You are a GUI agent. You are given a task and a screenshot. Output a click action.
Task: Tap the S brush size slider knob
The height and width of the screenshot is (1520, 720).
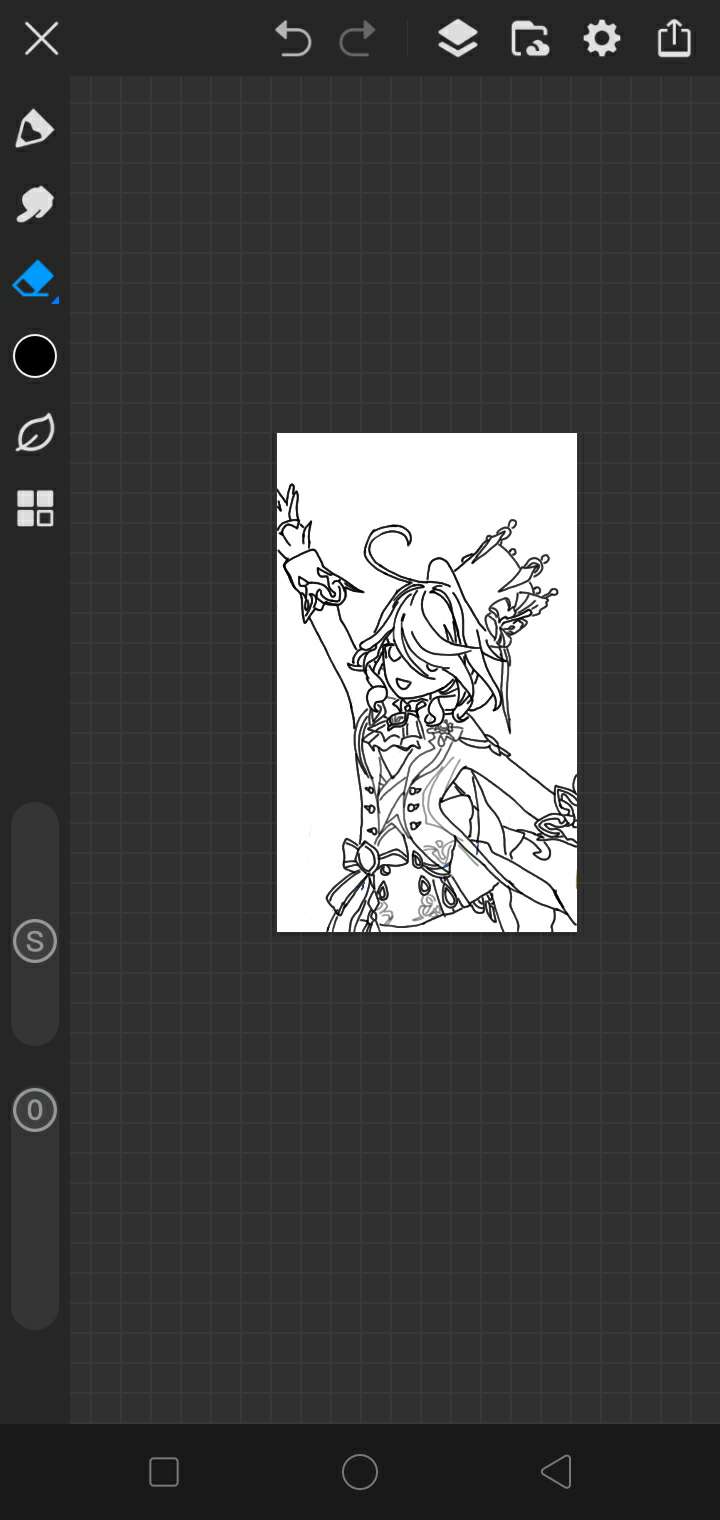[35, 941]
